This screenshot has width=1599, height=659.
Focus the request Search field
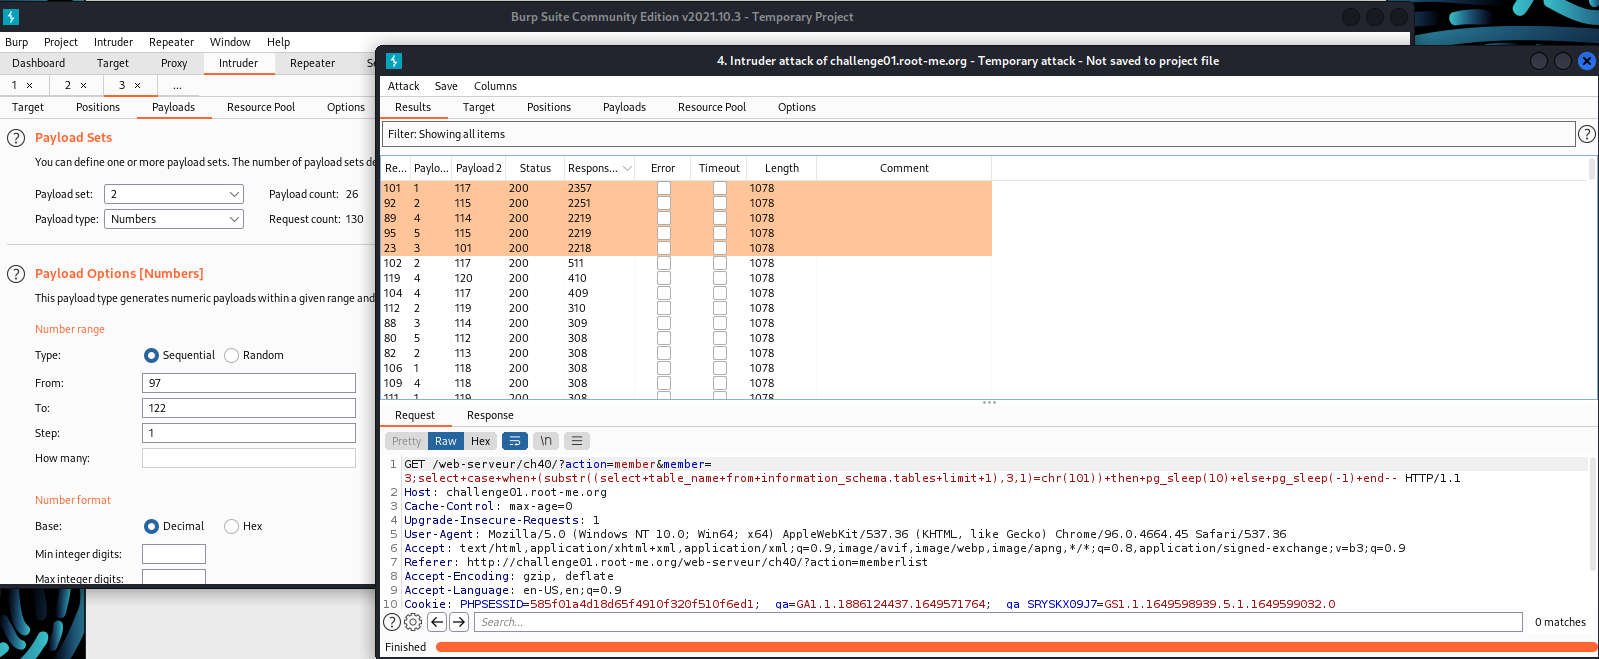pos(998,622)
